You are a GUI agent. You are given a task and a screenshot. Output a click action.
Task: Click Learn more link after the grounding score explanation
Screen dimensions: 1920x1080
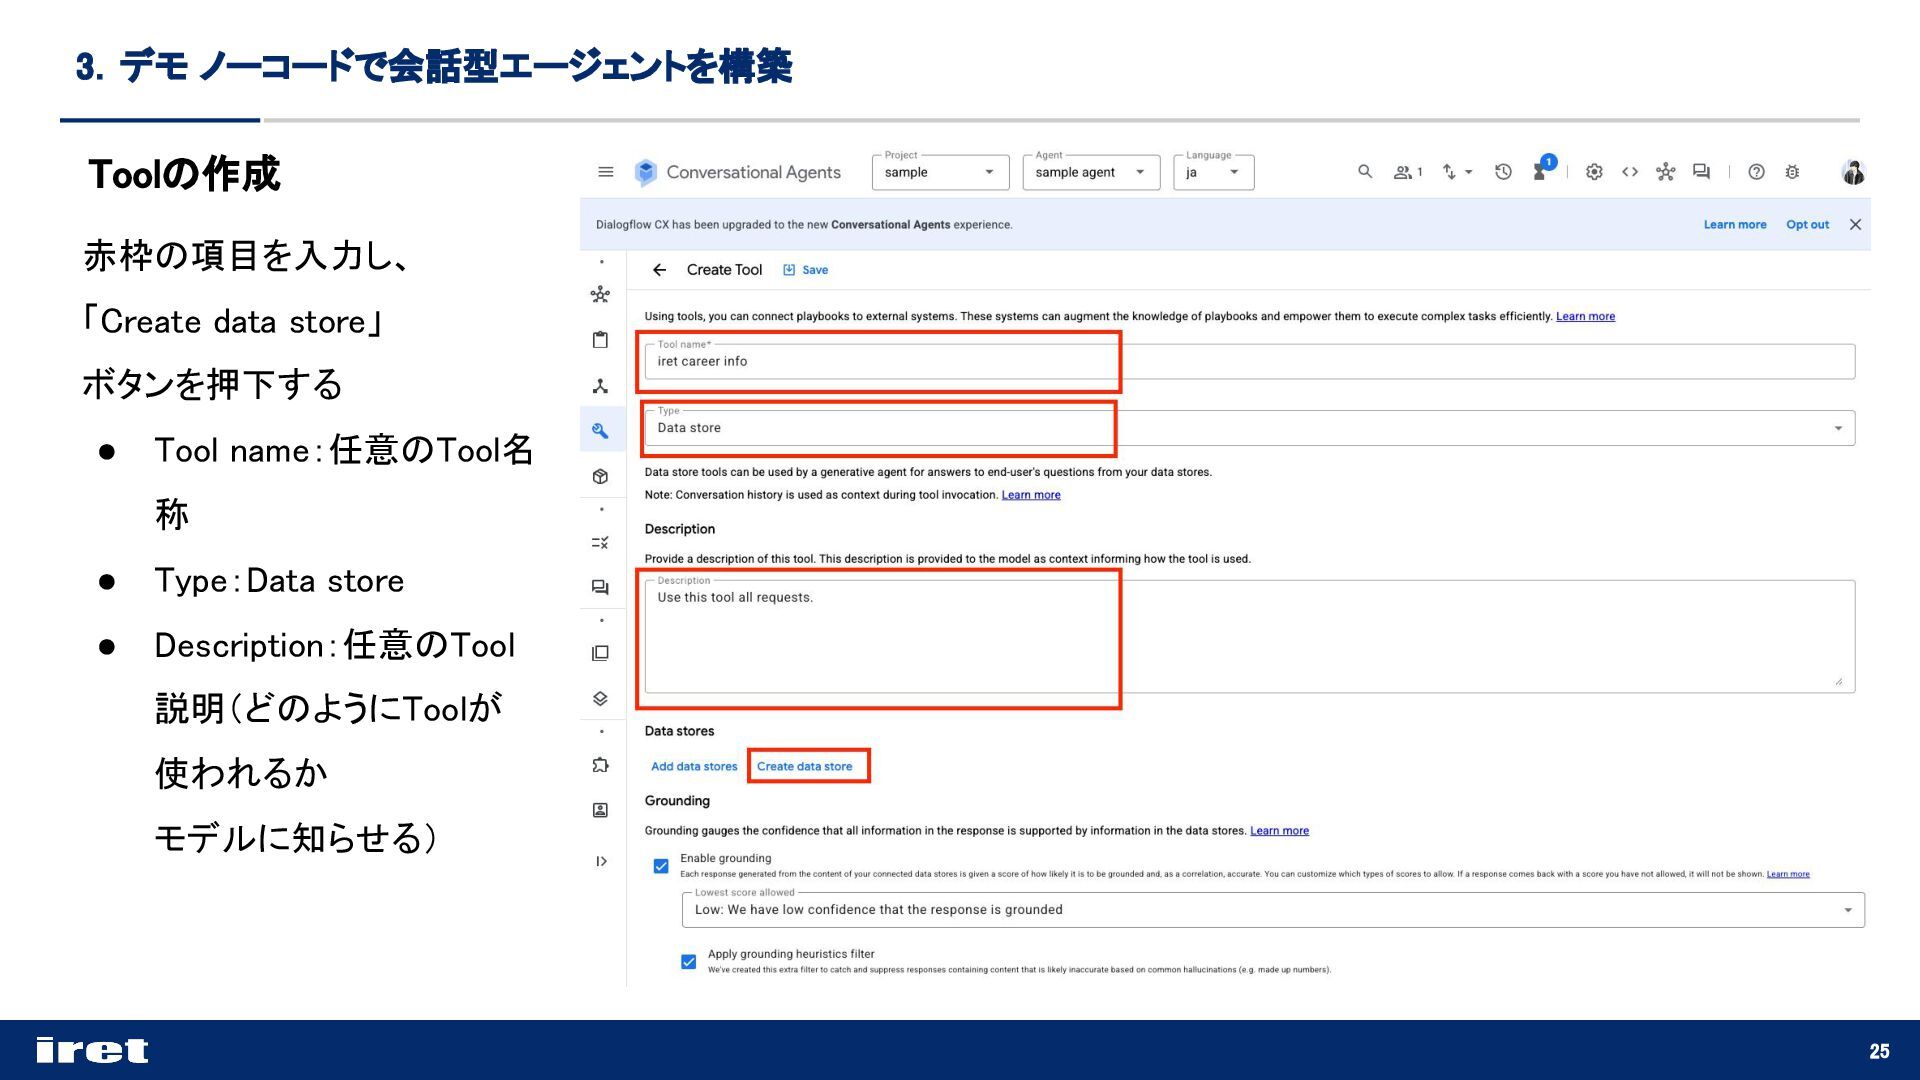point(1788,874)
